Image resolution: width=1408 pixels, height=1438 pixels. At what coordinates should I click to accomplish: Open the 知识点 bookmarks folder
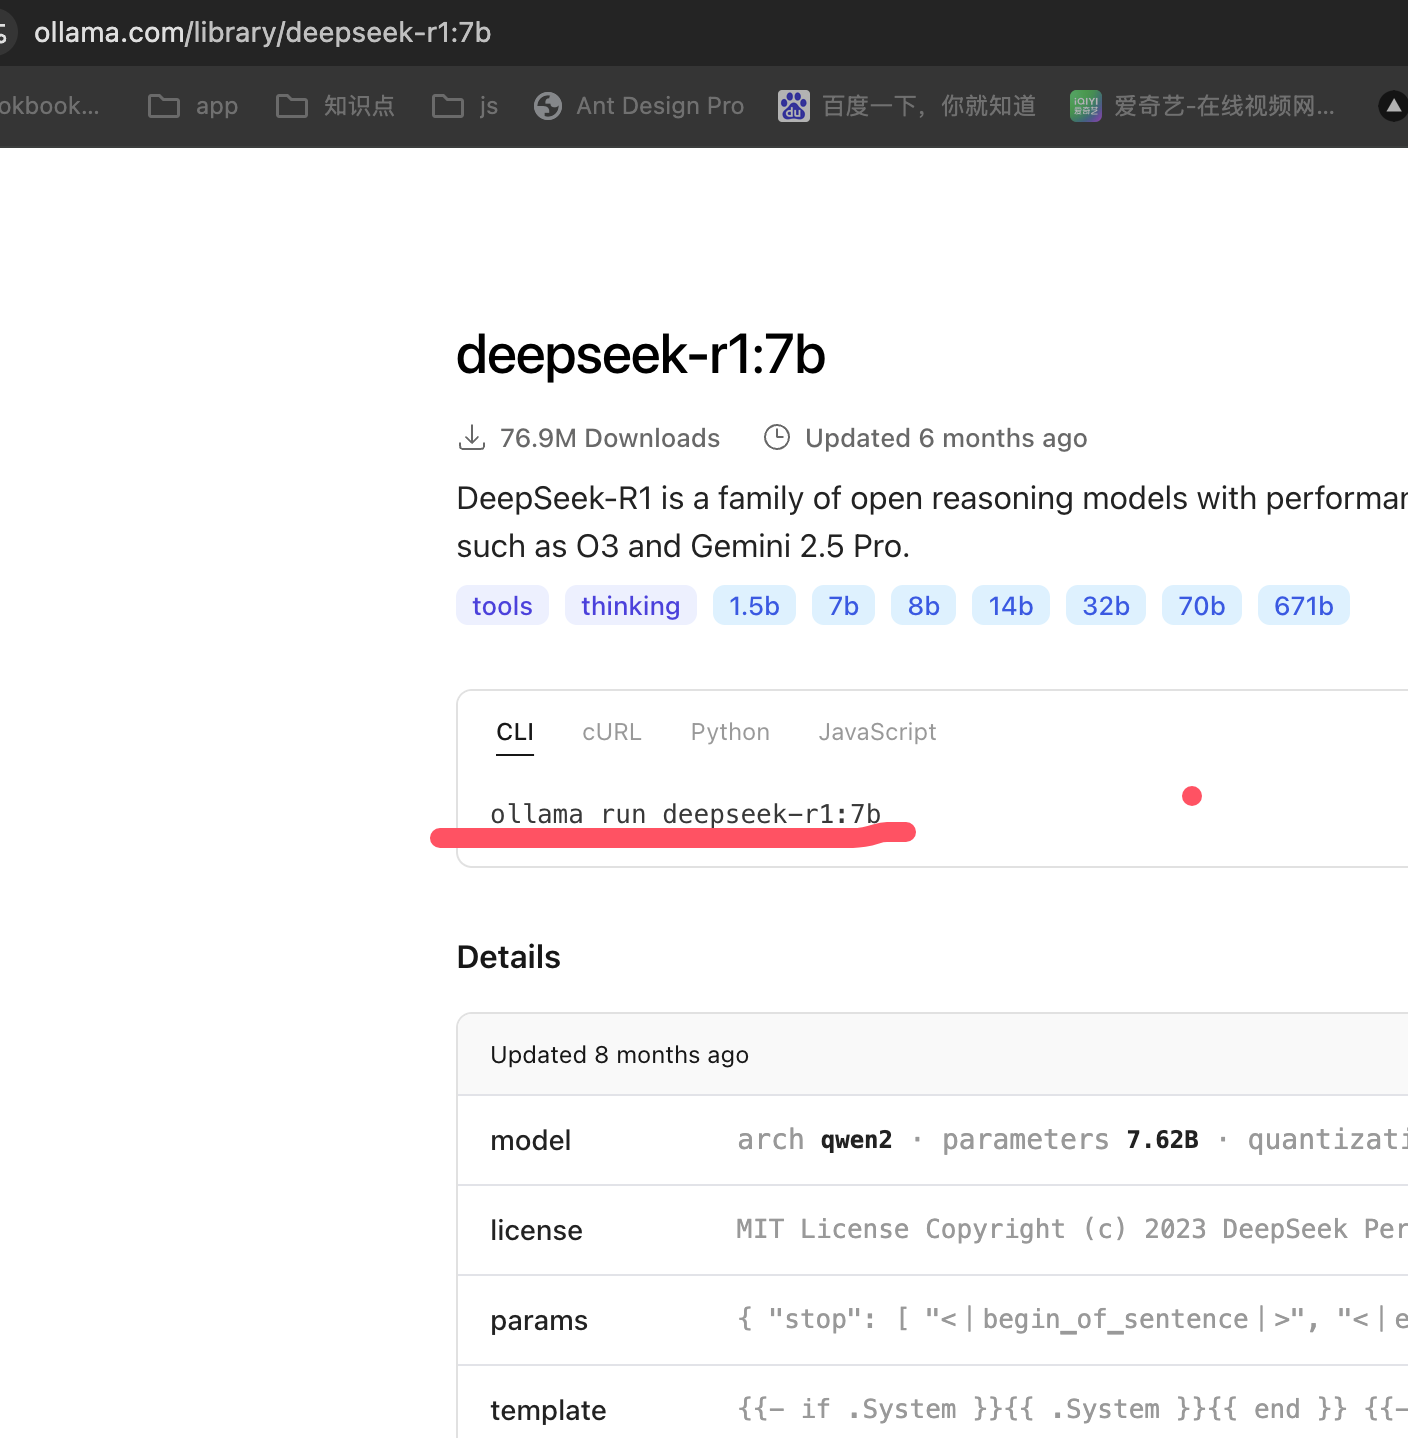[335, 106]
